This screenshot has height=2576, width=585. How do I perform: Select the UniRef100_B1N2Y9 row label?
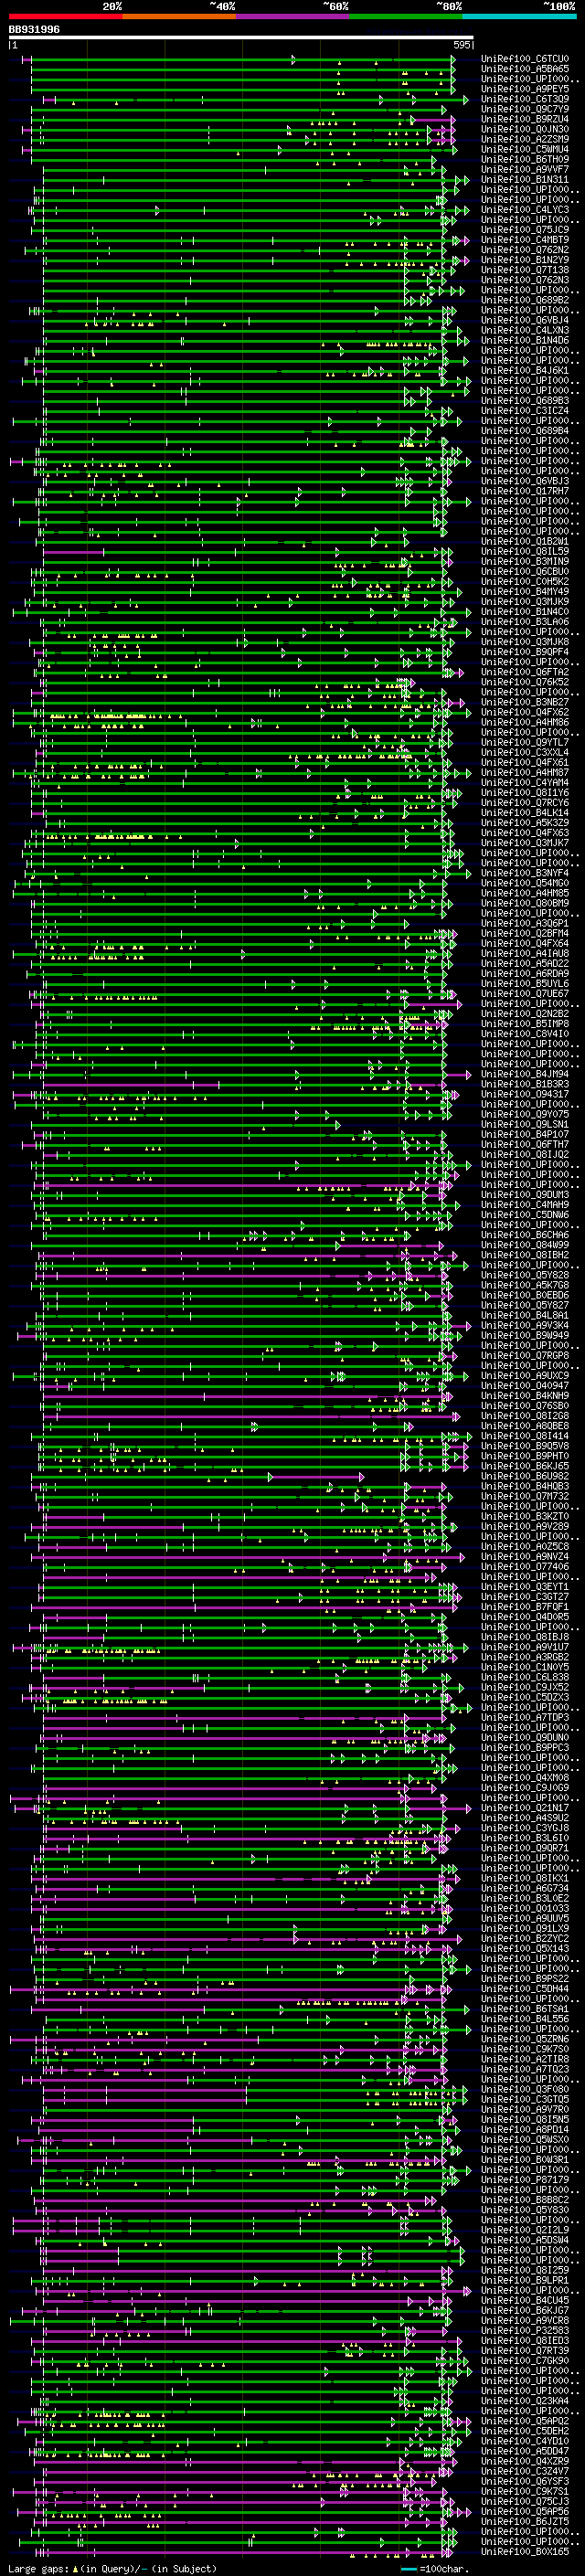525,260
